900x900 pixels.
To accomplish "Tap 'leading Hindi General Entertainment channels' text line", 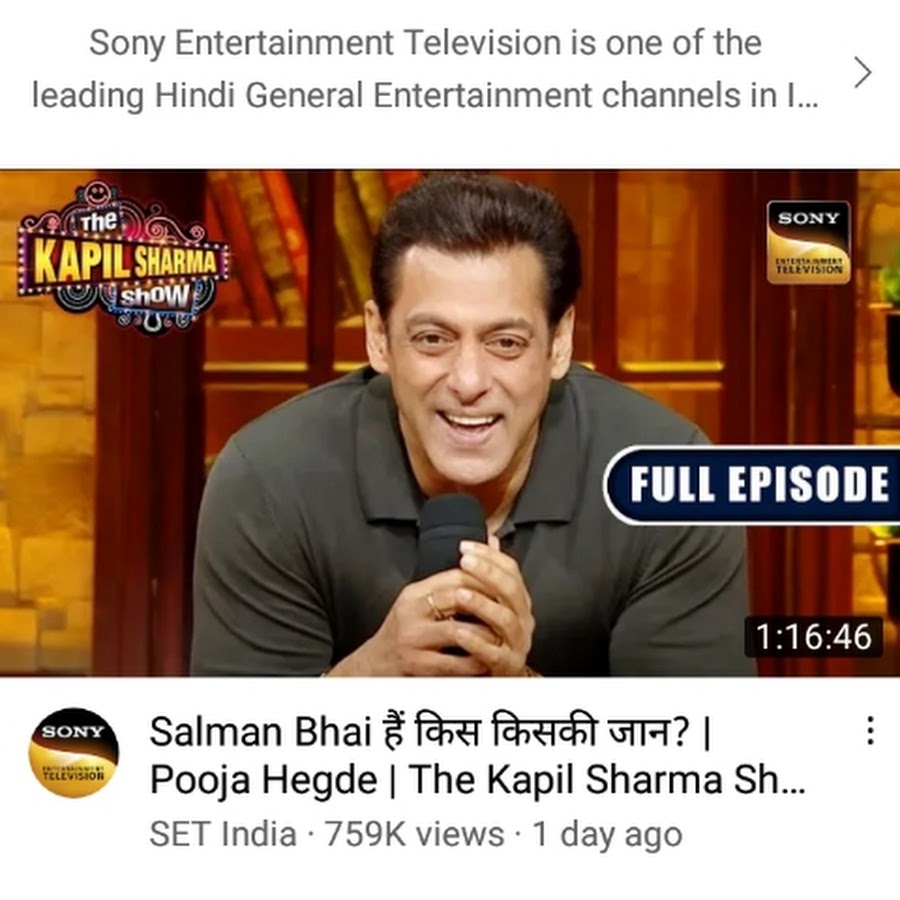I will tap(425, 95).
